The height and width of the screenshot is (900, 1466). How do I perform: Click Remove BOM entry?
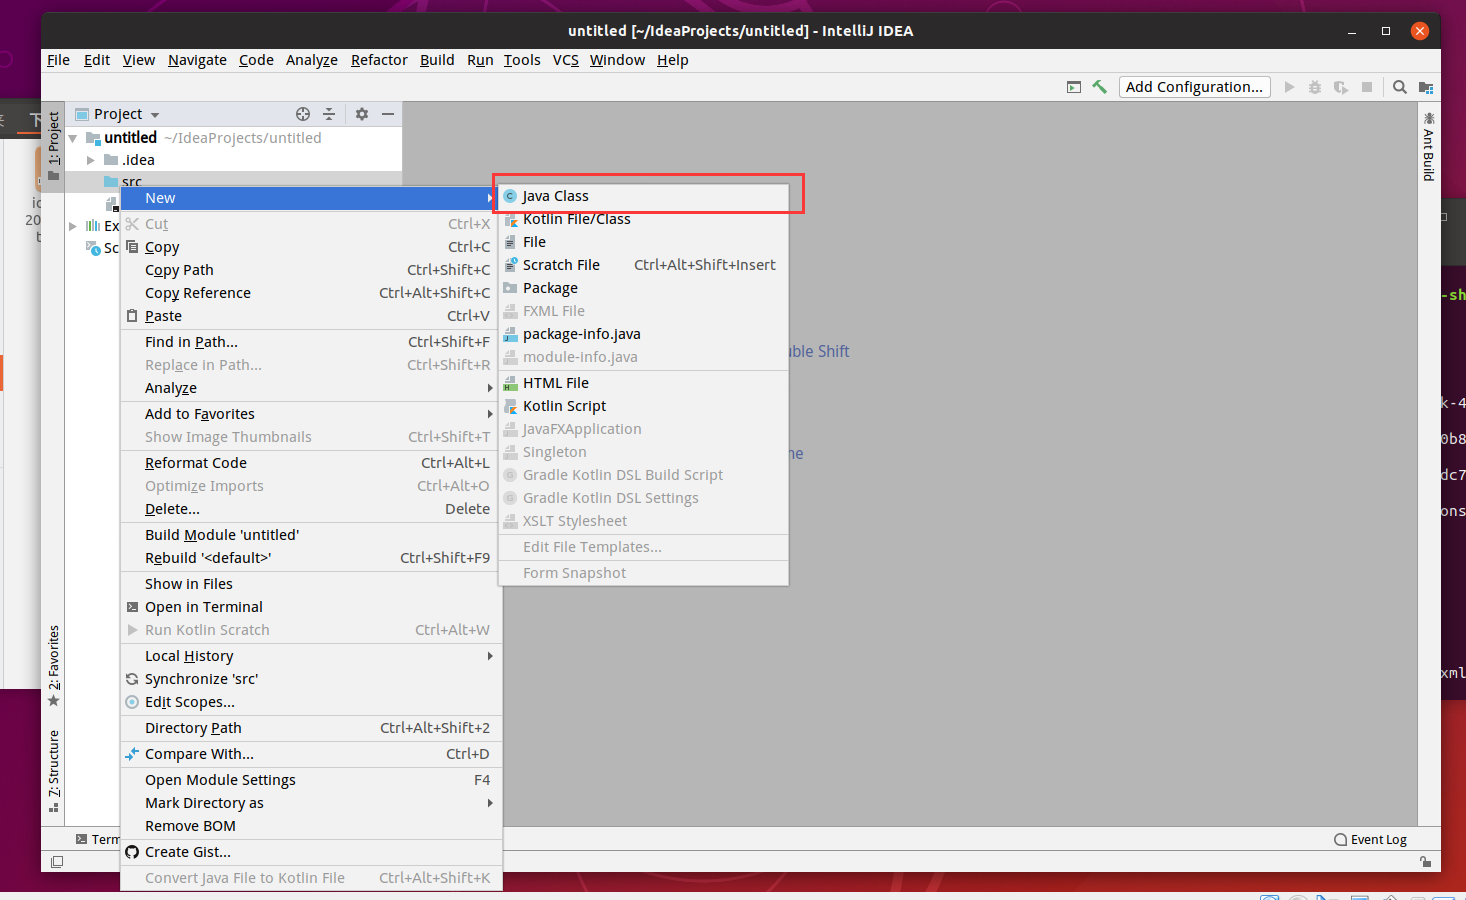[x=310, y=826]
